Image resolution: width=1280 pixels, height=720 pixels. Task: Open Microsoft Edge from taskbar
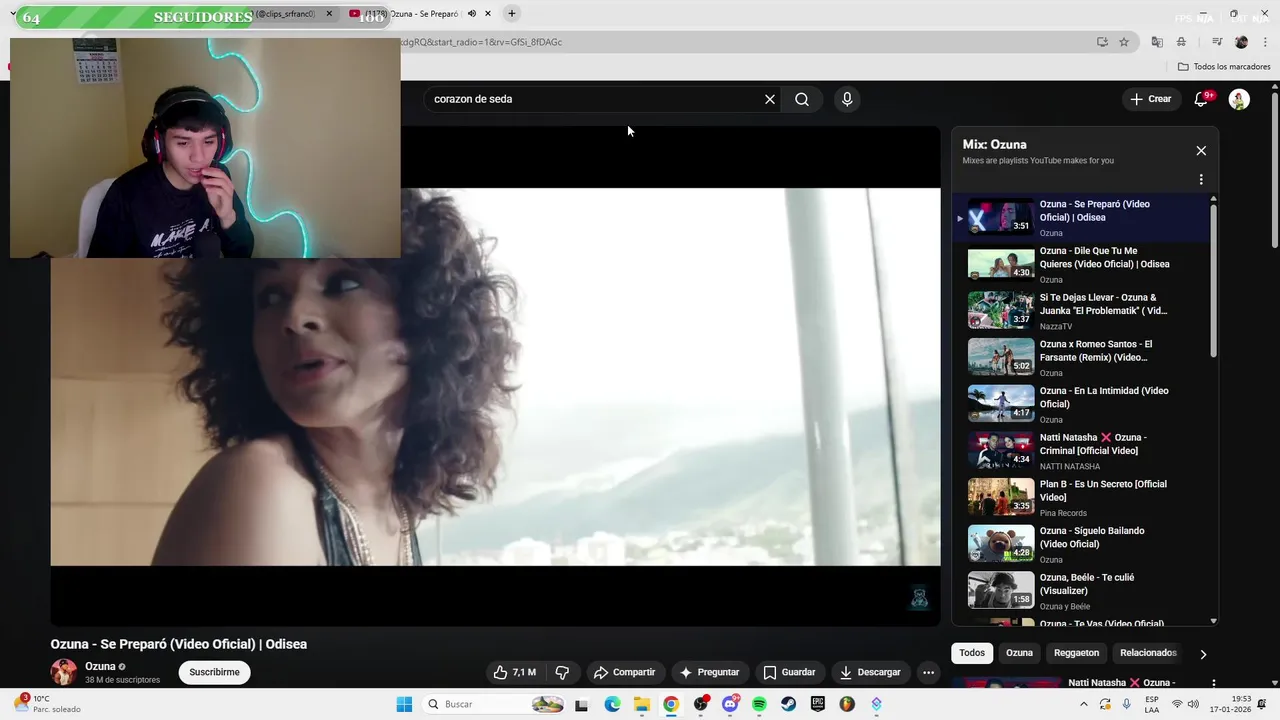pyautogui.click(x=612, y=704)
